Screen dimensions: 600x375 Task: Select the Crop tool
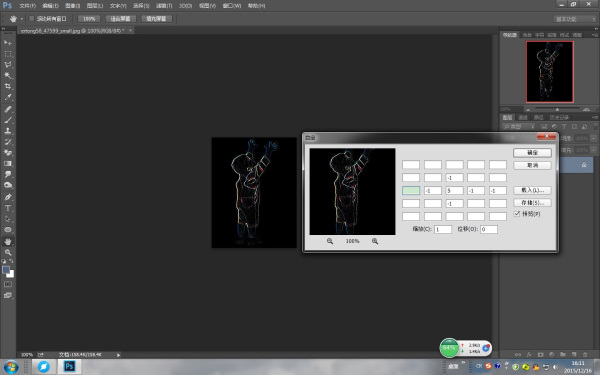pos(8,86)
